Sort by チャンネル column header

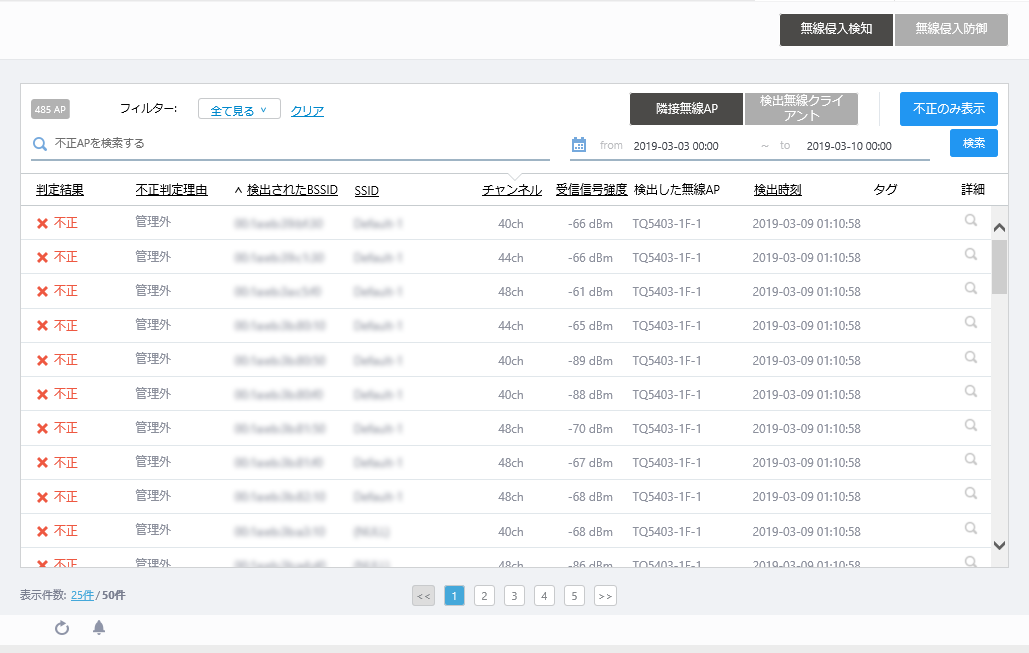pos(512,190)
